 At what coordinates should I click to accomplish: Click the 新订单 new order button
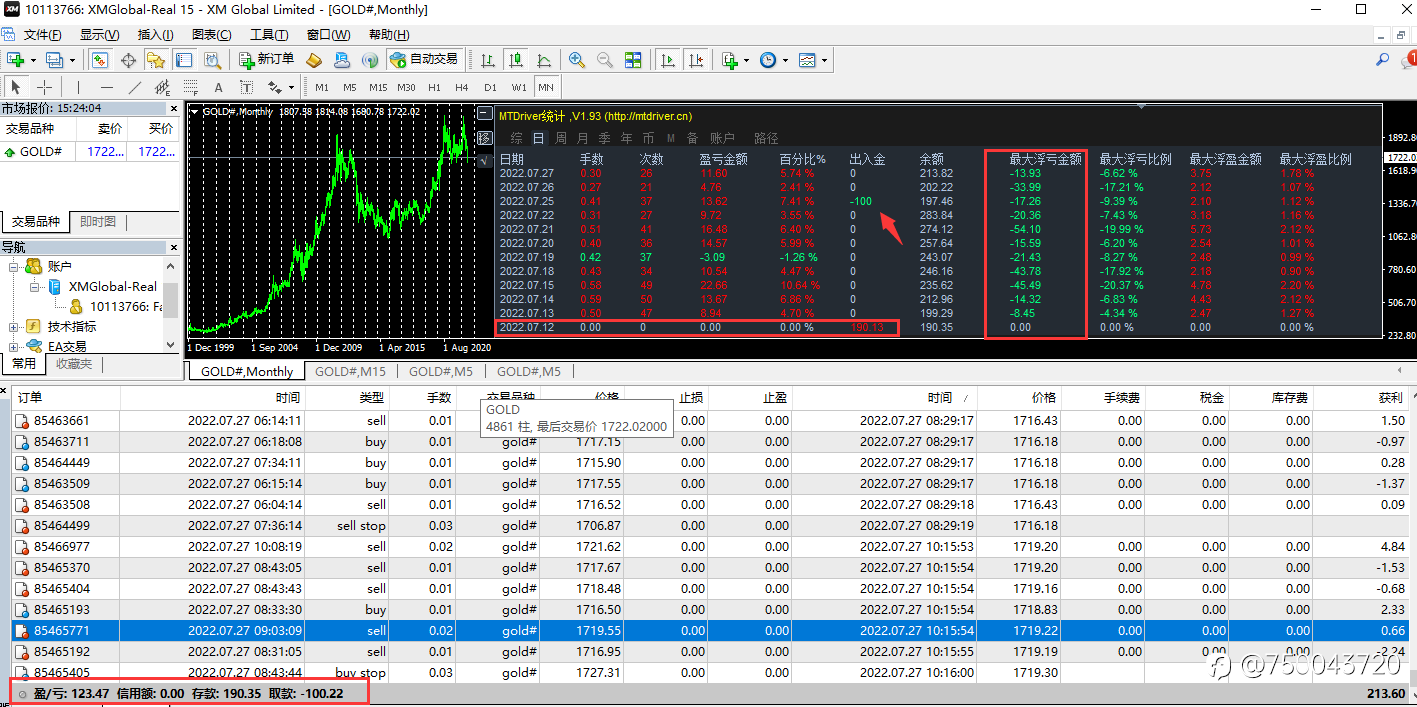tap(266, 60)
